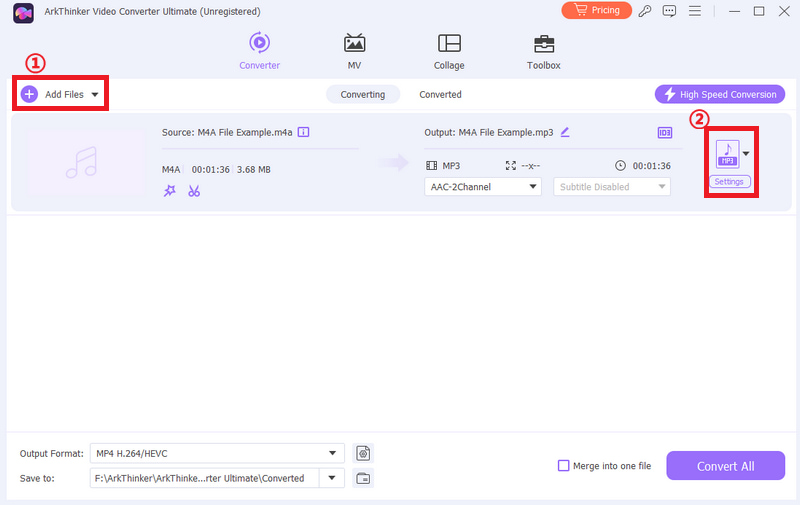This screenshot has width=800, height=505.
Task: Open the hamburger menu
Action: point(695,11)
